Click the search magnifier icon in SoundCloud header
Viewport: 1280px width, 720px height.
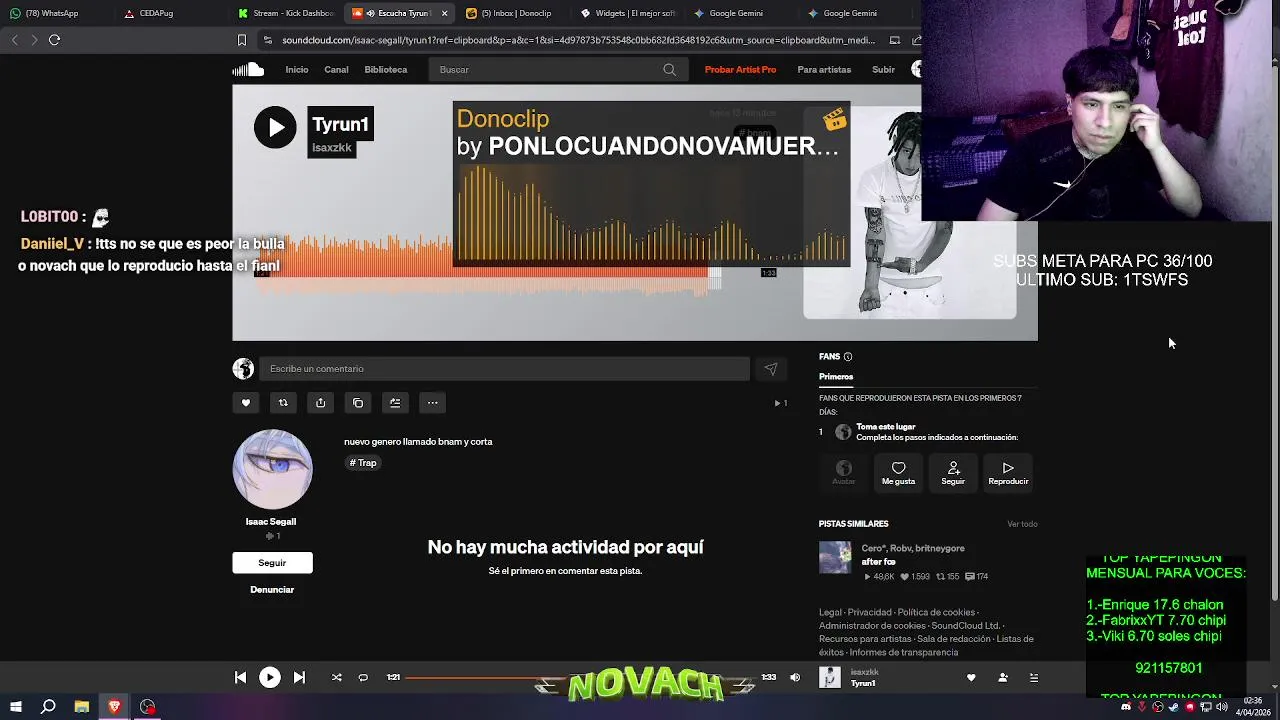[x=669, y=70]
